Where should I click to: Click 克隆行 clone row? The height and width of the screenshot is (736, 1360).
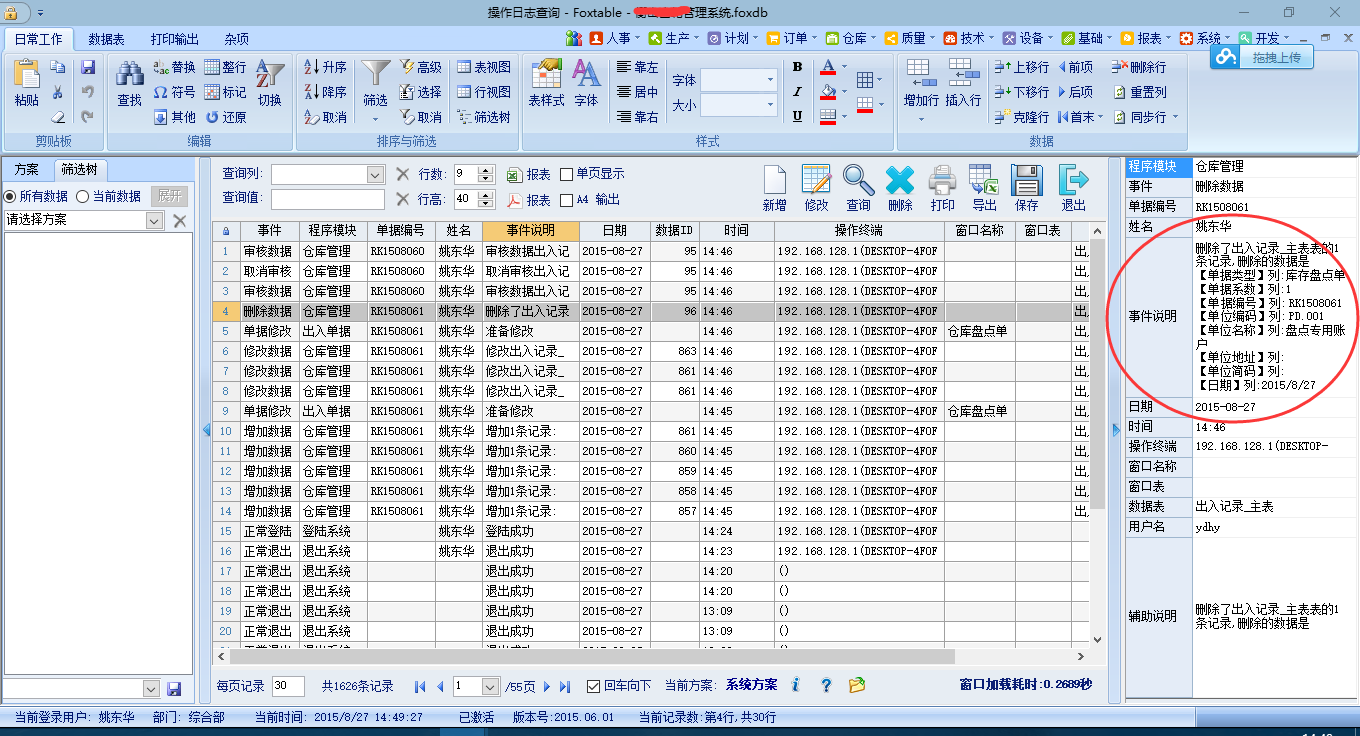pos(1021,117)
